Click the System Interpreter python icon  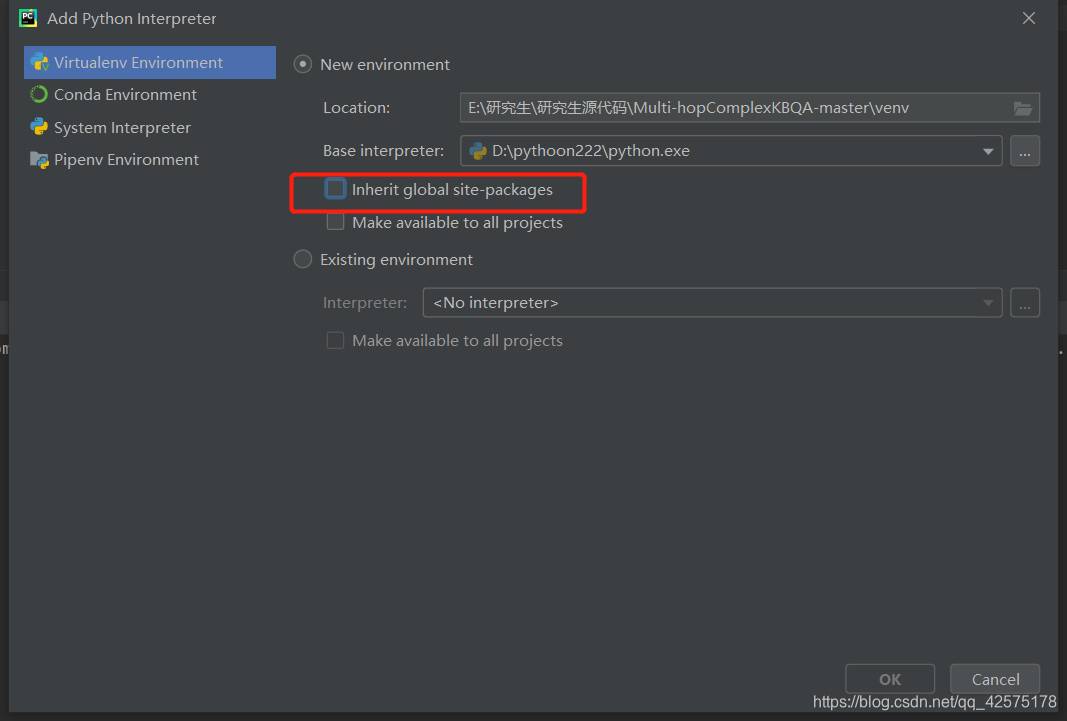click(x=39, y=127)
